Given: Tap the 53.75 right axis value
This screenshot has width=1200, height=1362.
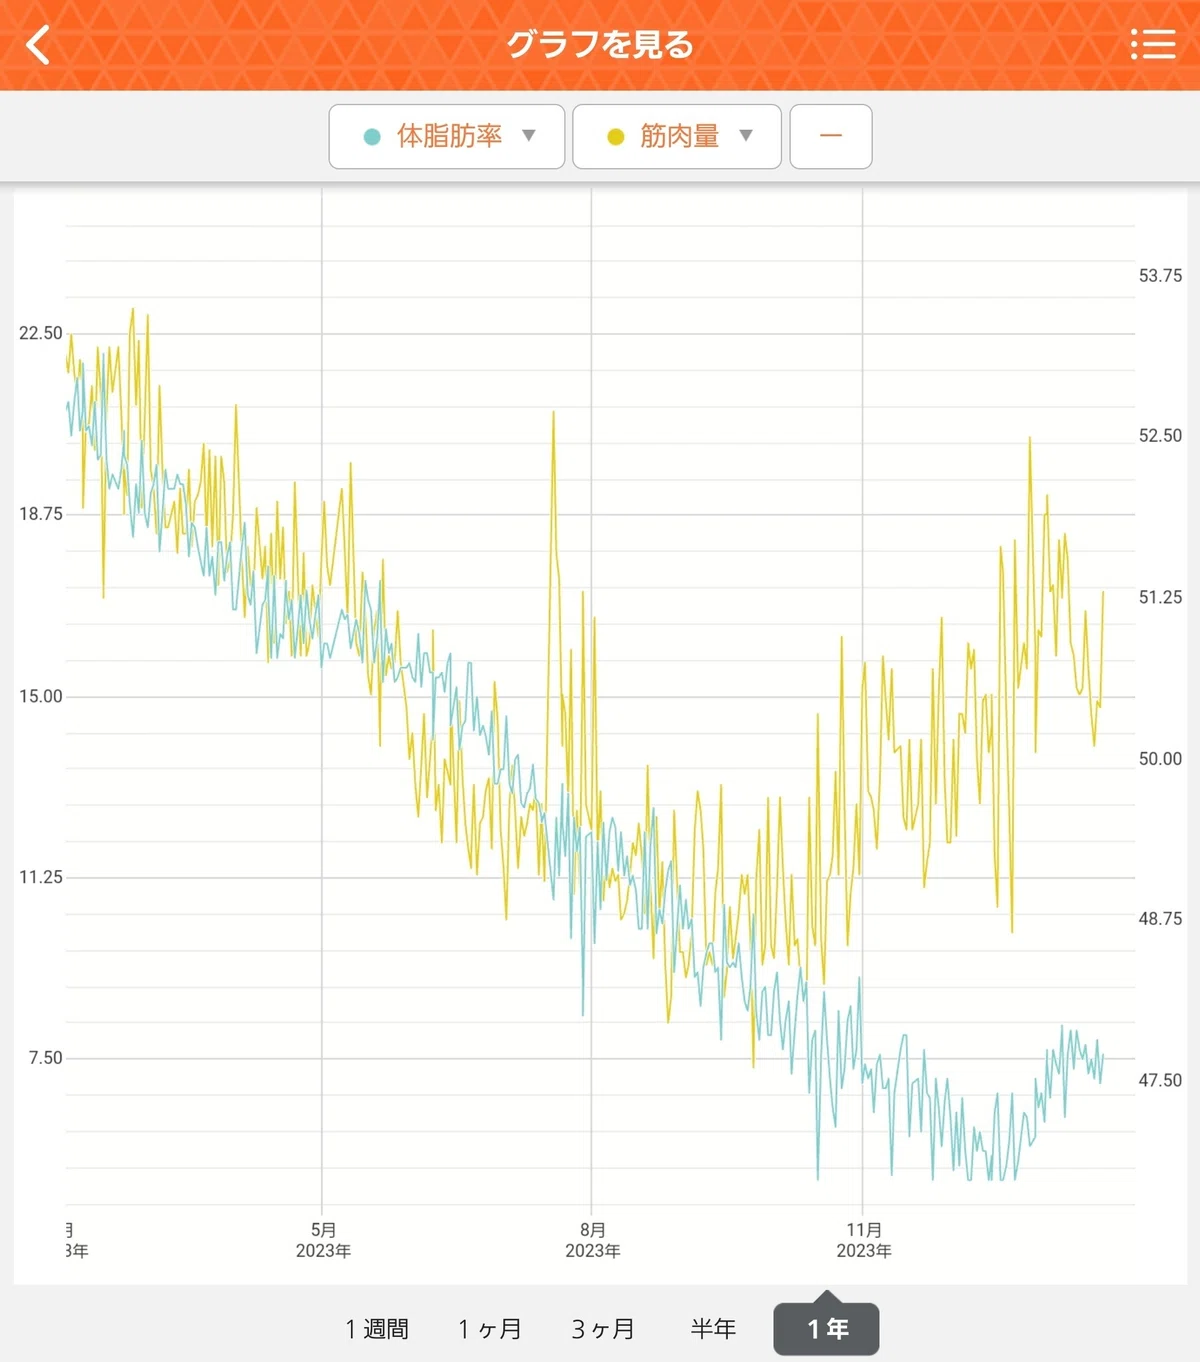Looking at the screenshot, I should [x=1160, y=276].
